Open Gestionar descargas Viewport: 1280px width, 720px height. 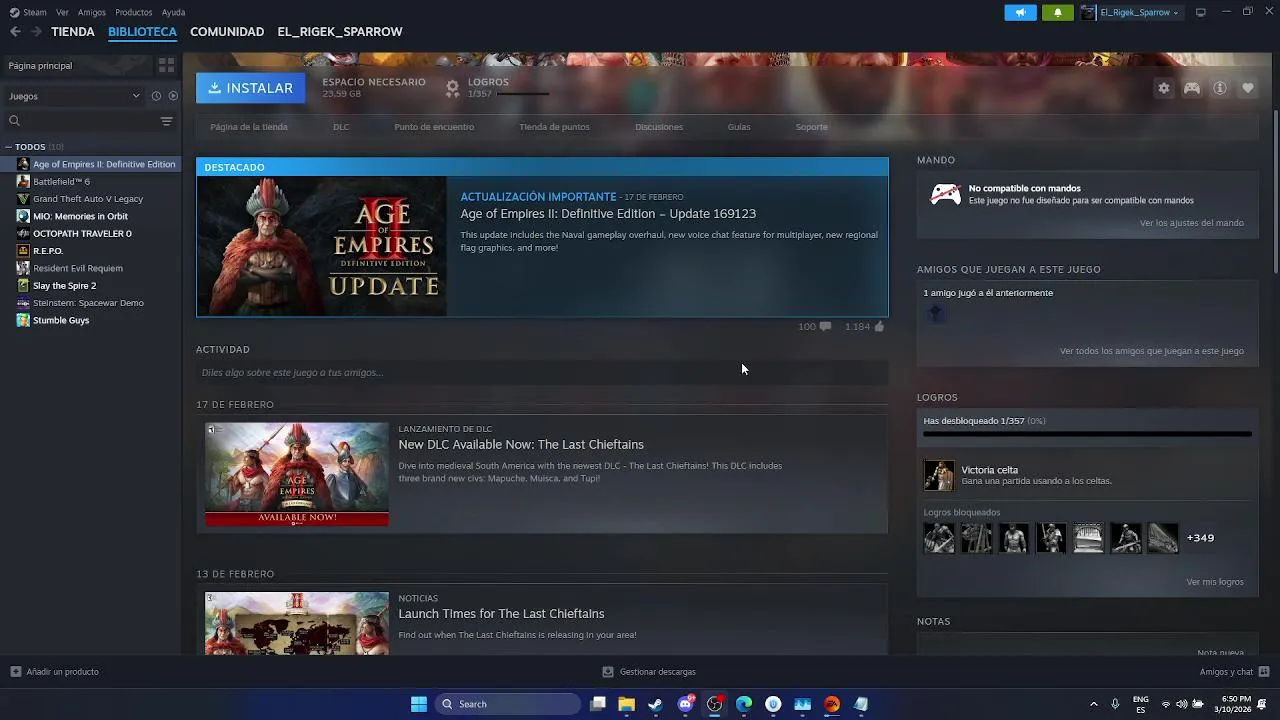point(649,672)
